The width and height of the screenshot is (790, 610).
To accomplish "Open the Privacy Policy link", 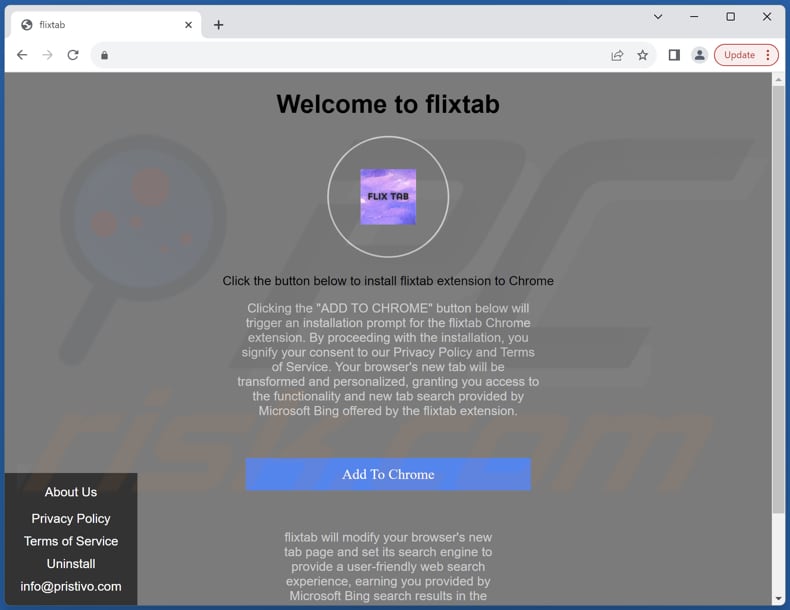I will pyautogui.click(x=71, y=518).
